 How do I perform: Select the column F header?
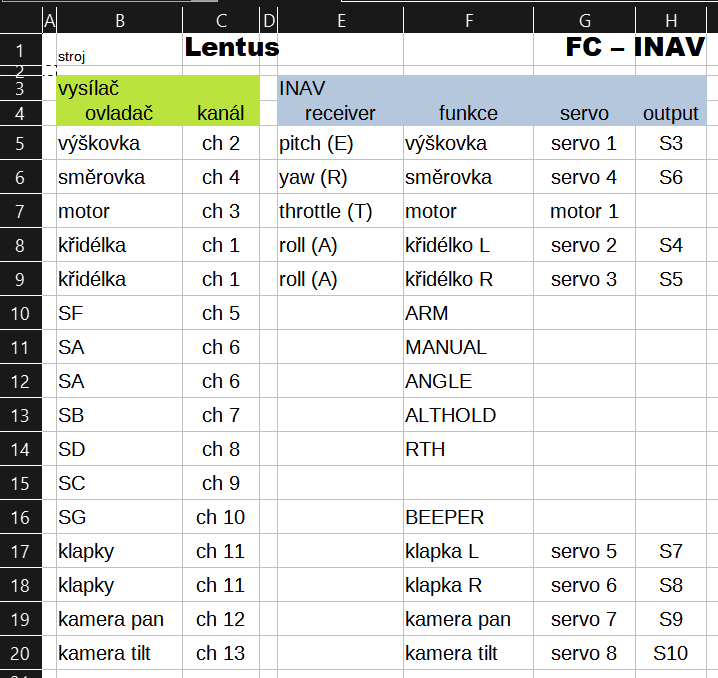point(468,19)
